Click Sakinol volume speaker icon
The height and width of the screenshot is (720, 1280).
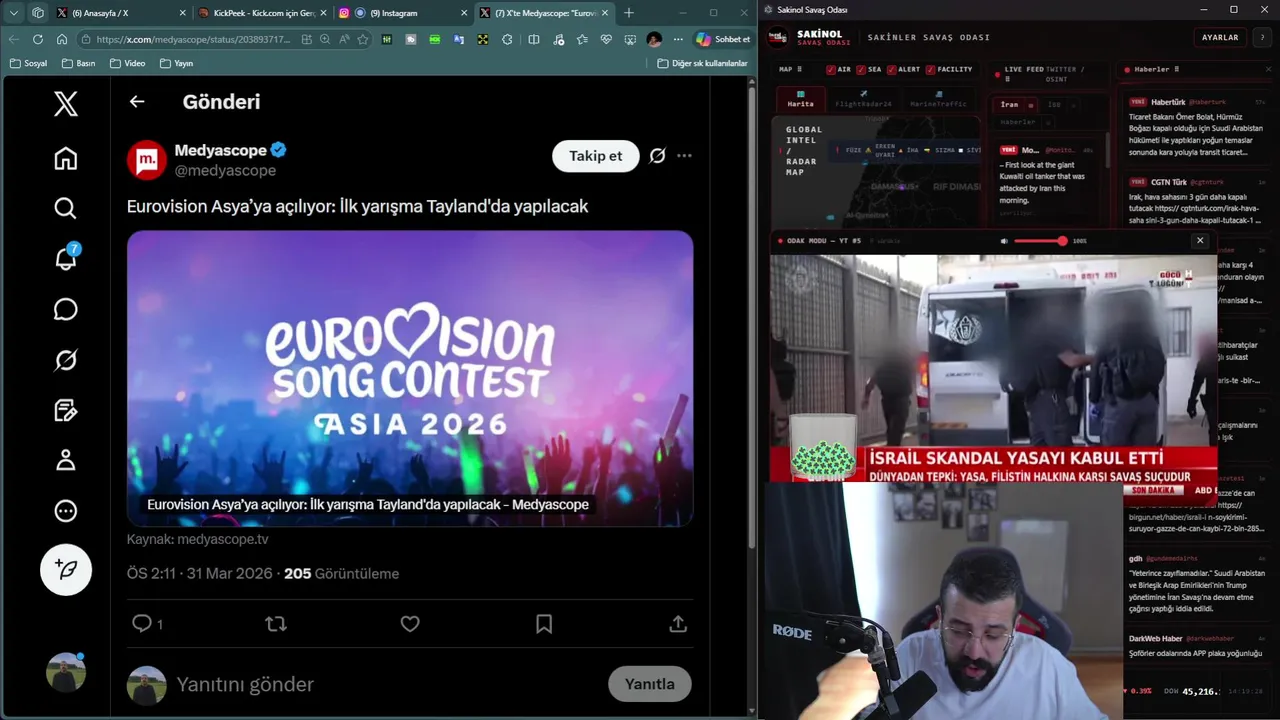[1004, 241]
